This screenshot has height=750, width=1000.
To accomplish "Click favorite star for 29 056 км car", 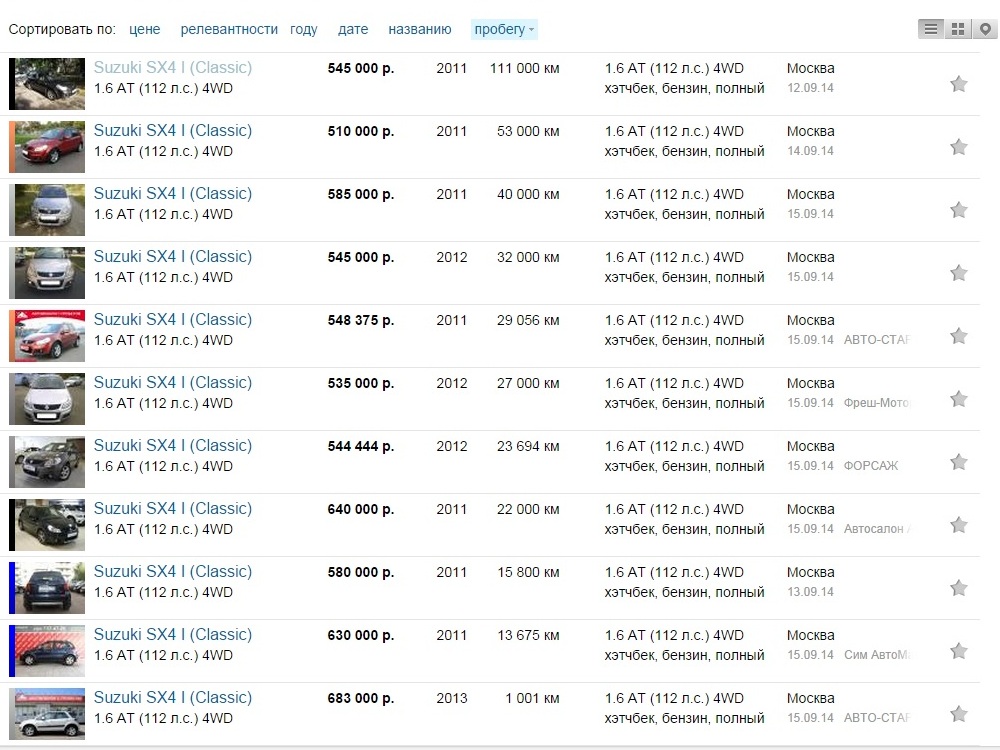I will (x=959, y=336).
